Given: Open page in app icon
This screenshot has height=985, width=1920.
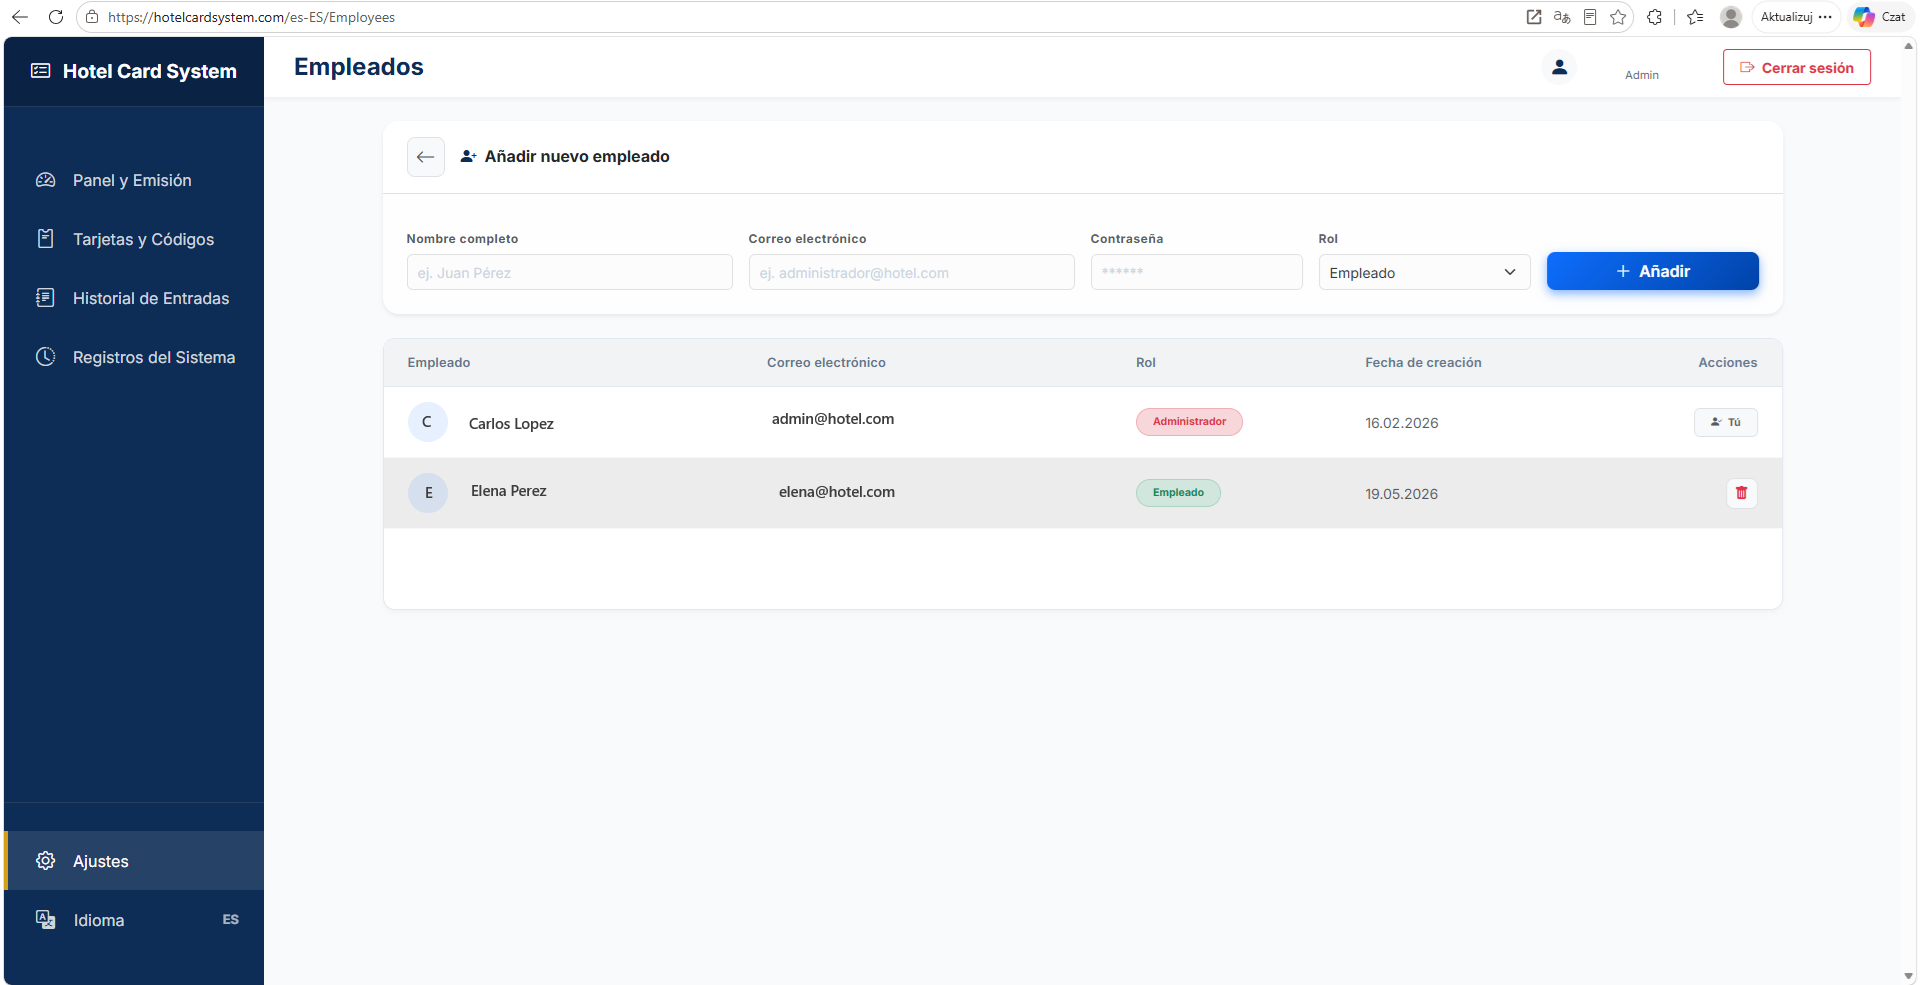Looking at the screenshot, I should 1534,17.
